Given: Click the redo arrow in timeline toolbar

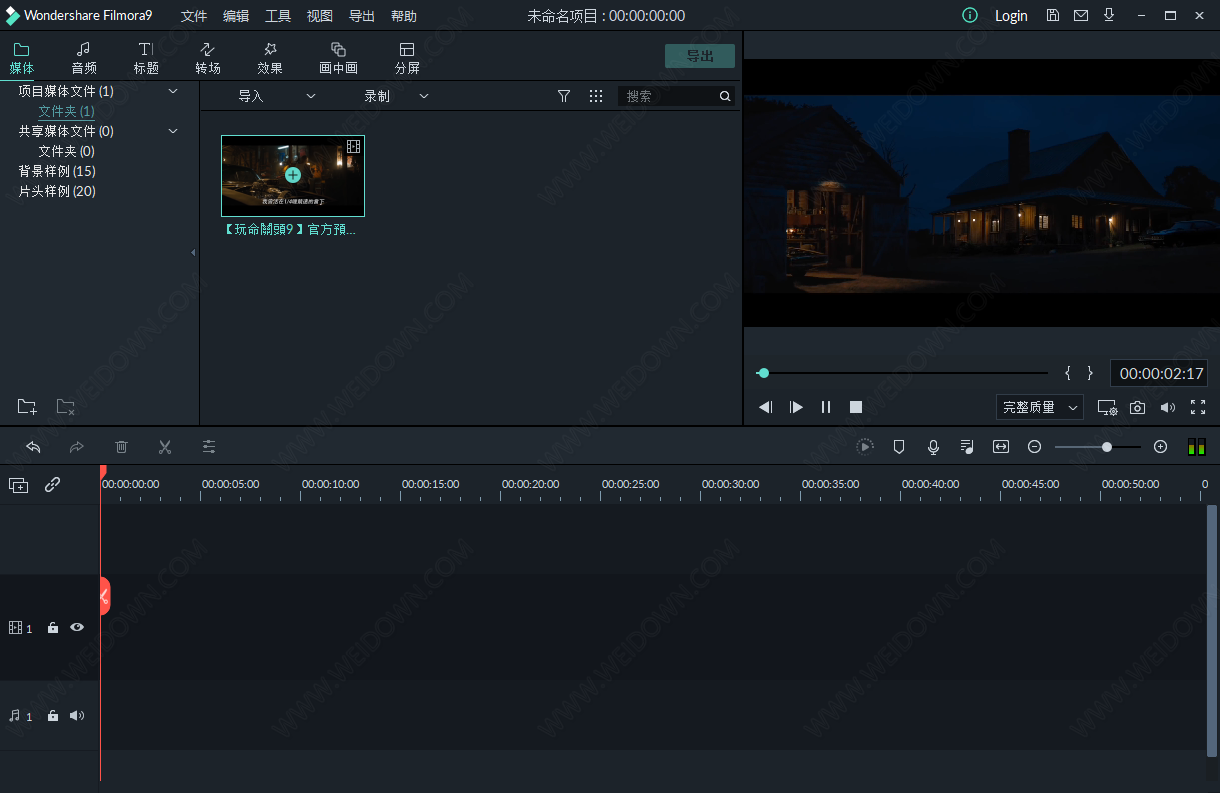Looking at the screenshot, I should click(77, 447).
